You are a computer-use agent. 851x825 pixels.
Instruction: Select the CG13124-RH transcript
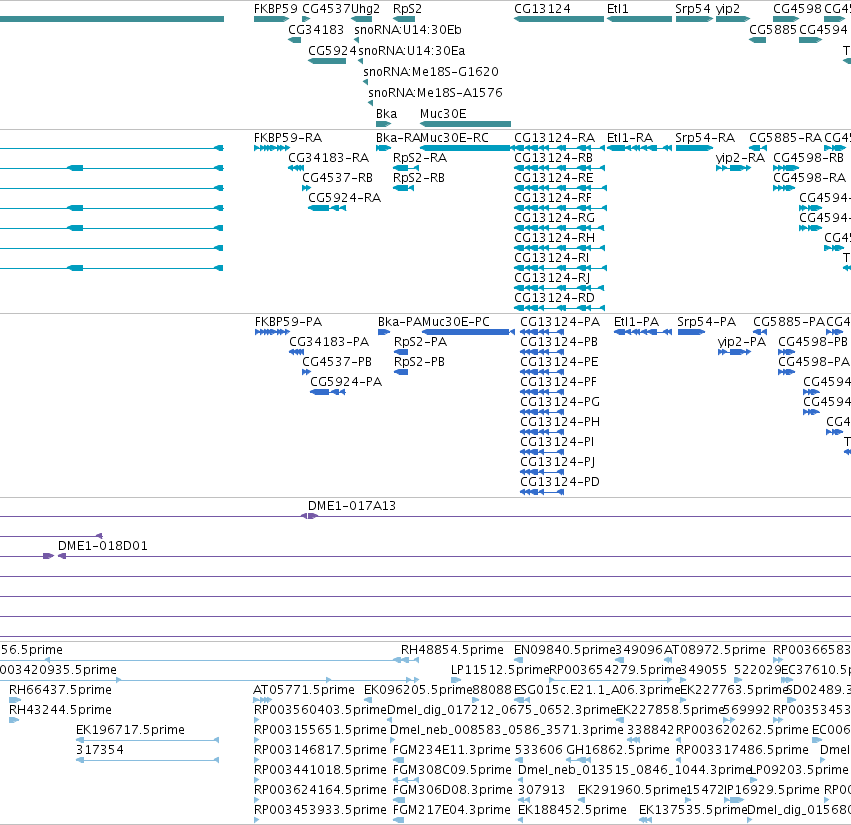(x=555, y=238)
